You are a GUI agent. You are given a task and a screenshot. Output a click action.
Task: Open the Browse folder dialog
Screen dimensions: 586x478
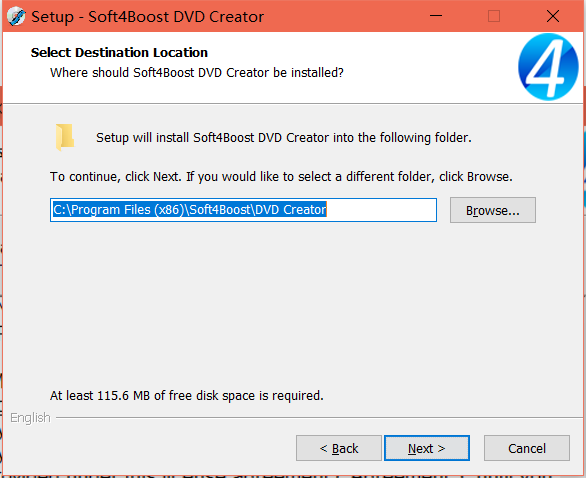pyautogui.click(x=493, y=210)
